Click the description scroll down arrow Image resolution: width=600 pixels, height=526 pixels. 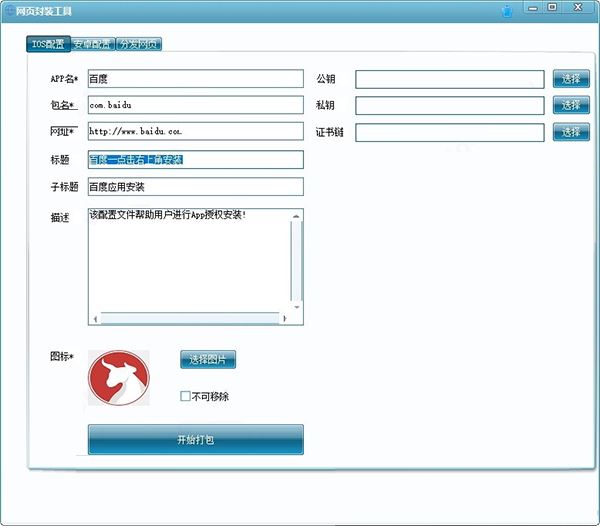[297, 307]
